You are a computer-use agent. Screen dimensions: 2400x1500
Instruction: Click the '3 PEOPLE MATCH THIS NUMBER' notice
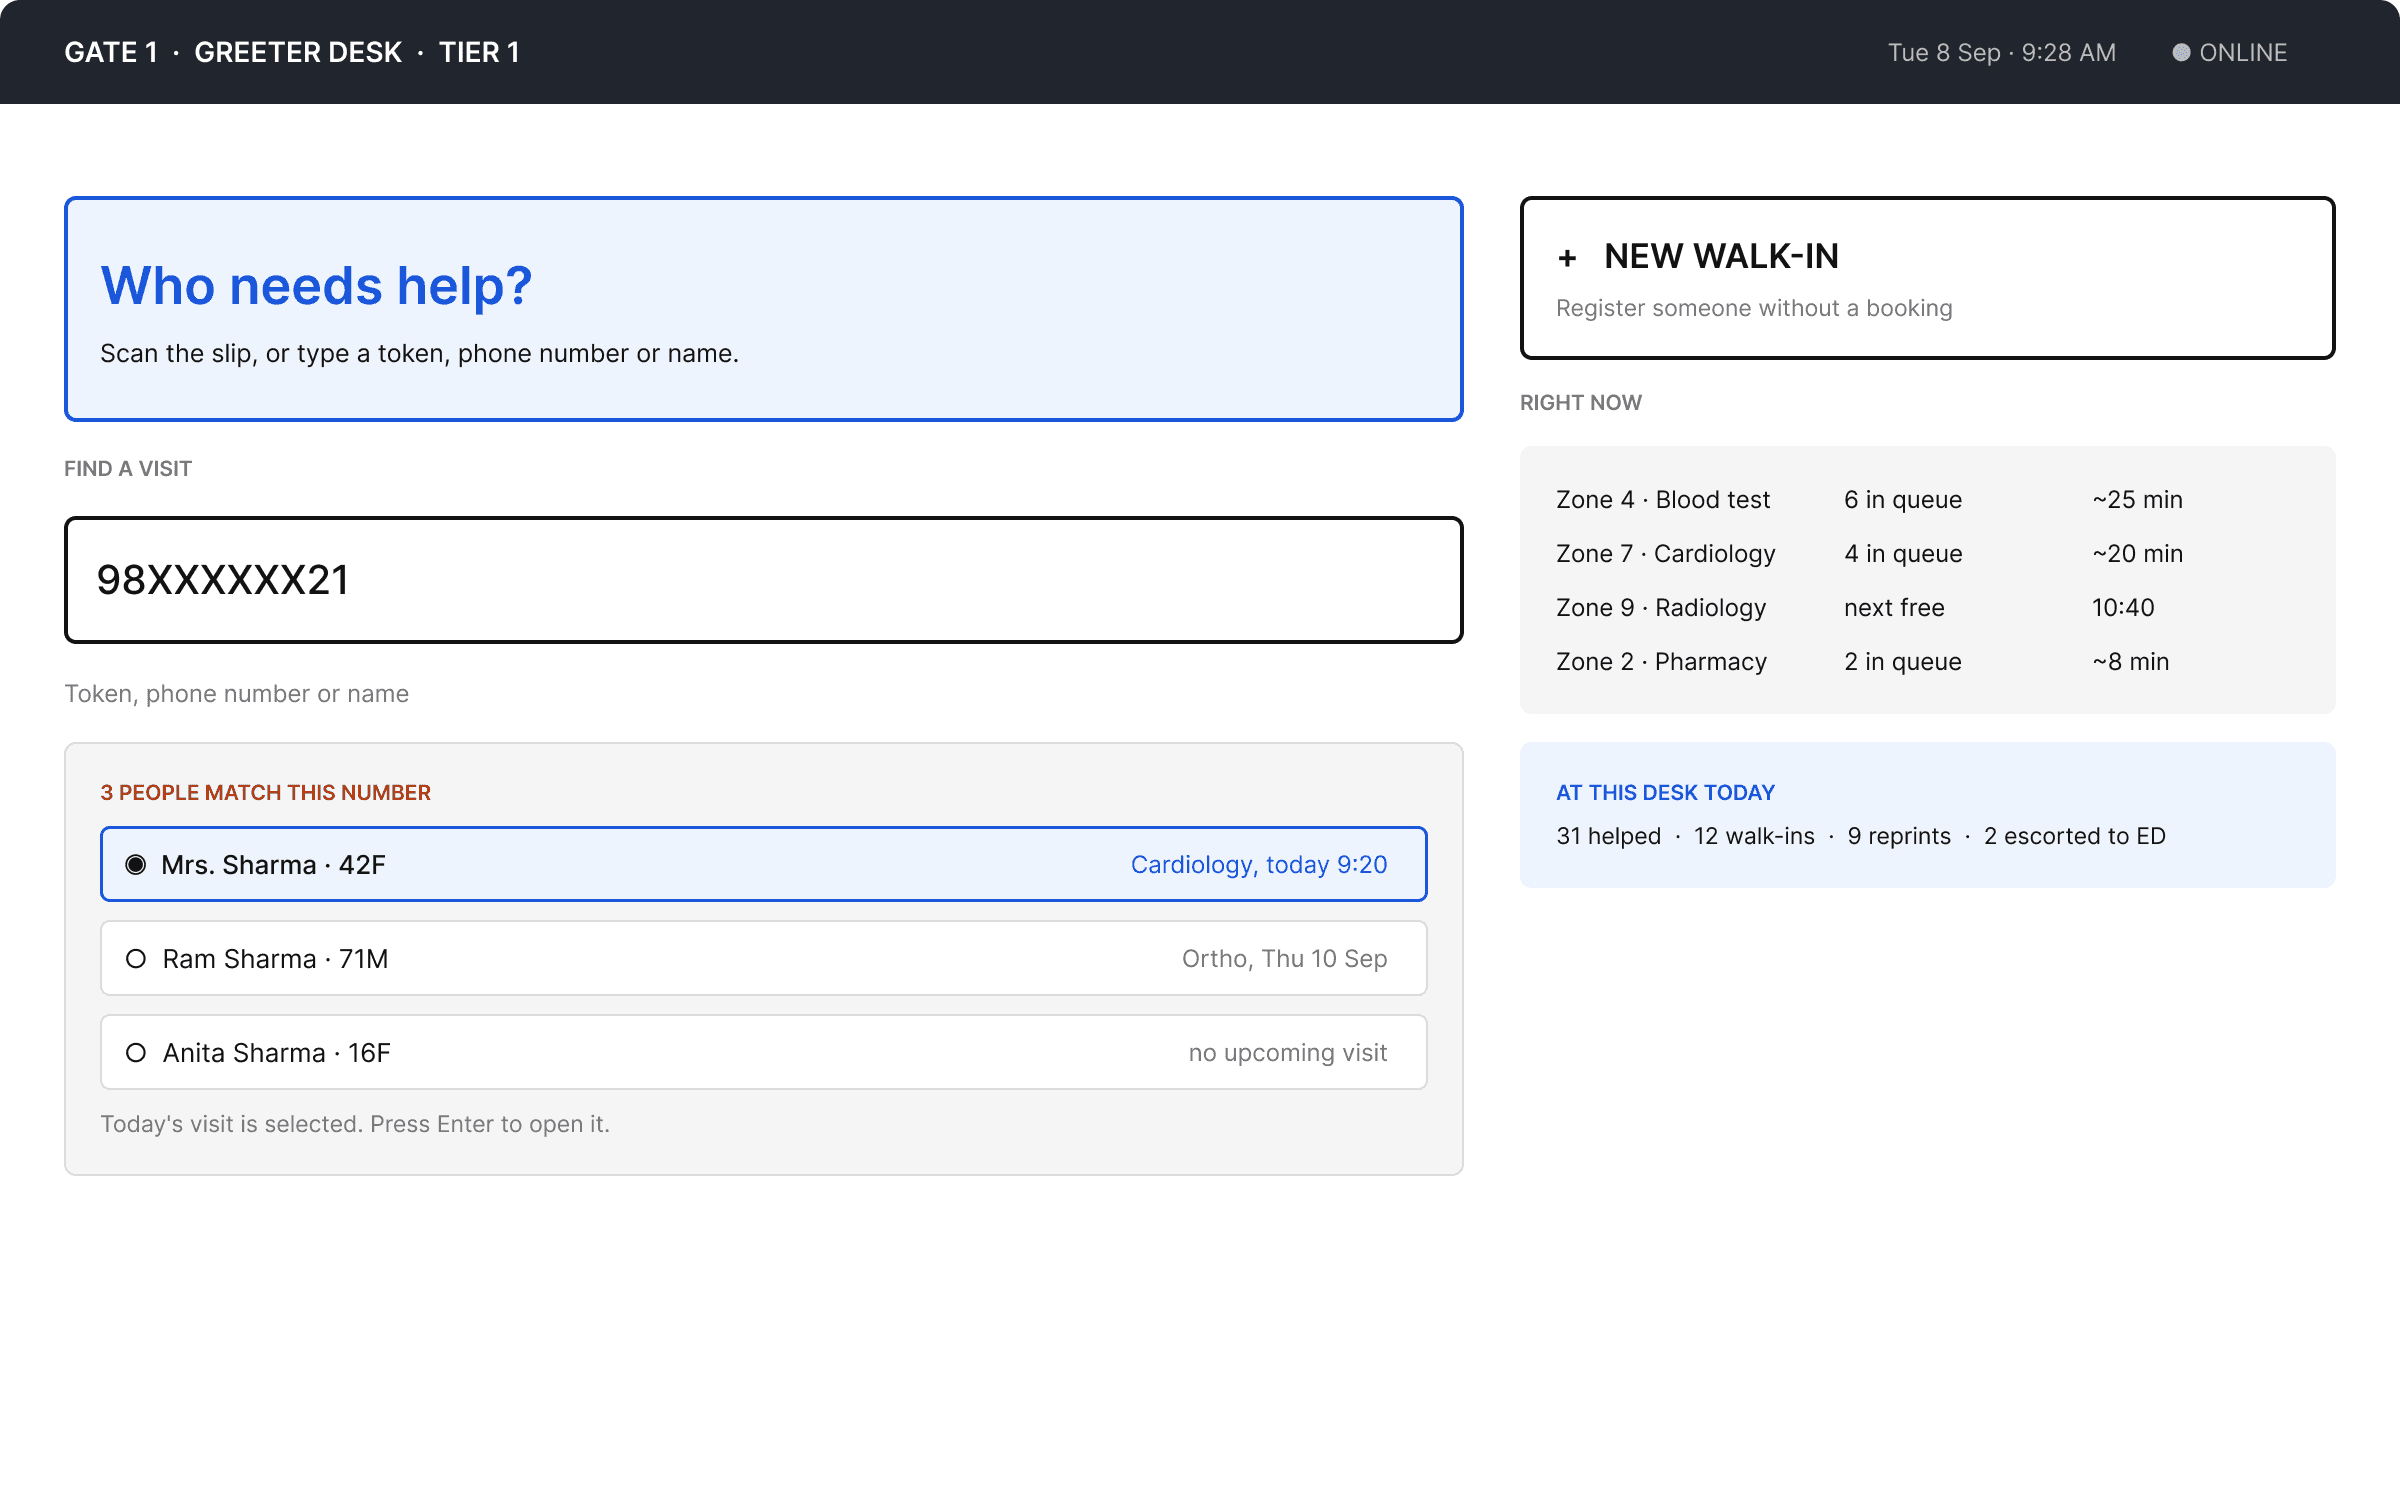tap(265, 792)
